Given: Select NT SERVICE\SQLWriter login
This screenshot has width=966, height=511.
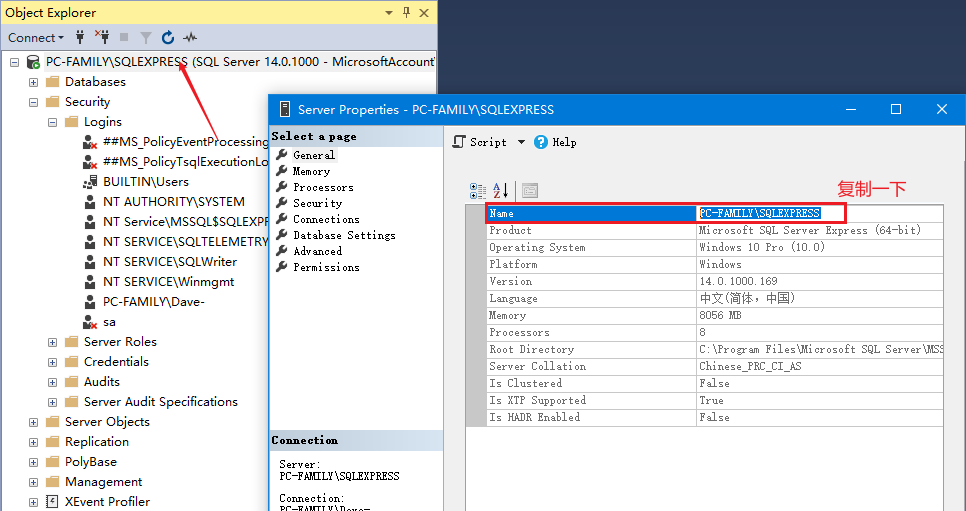Looking at the screenshot, I should click(170, 262).
